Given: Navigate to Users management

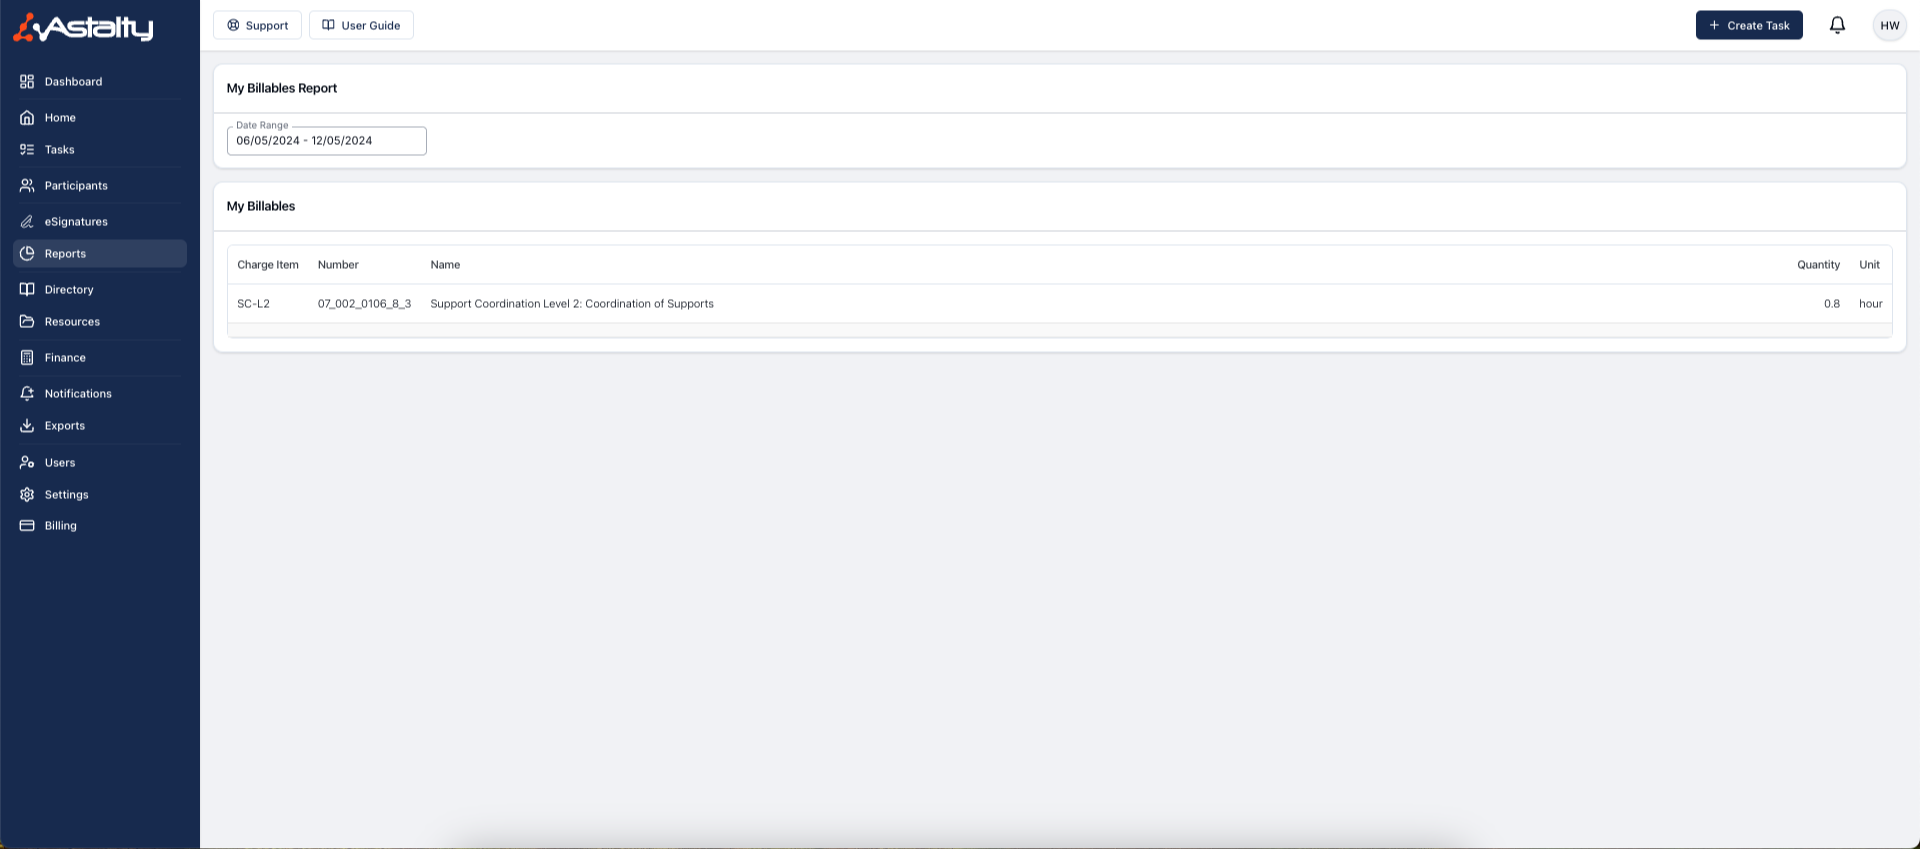Looking at the screenshot, I should pos(60,463).
